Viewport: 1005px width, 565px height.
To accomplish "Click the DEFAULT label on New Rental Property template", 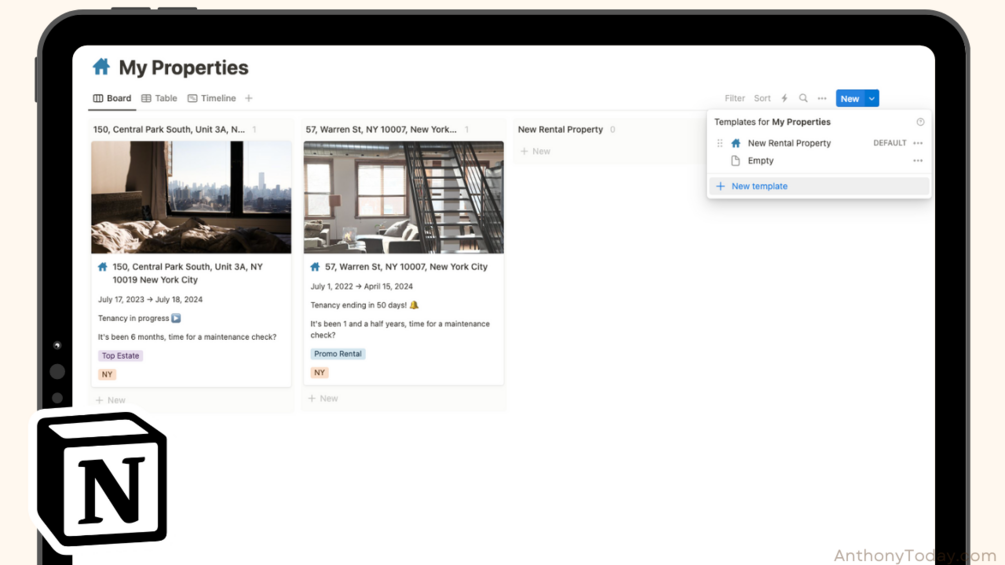I will (890, 143).
